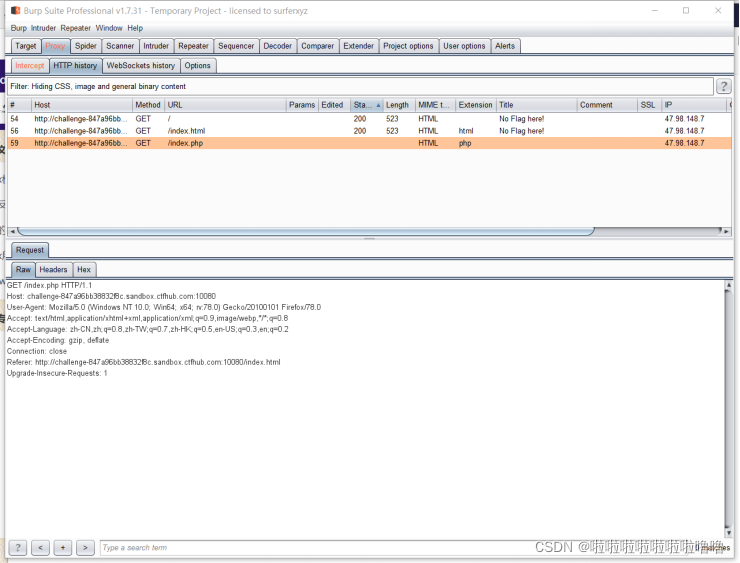Click the search help question mark button
This screenshot has height=563, width=740.
point(18,547)
